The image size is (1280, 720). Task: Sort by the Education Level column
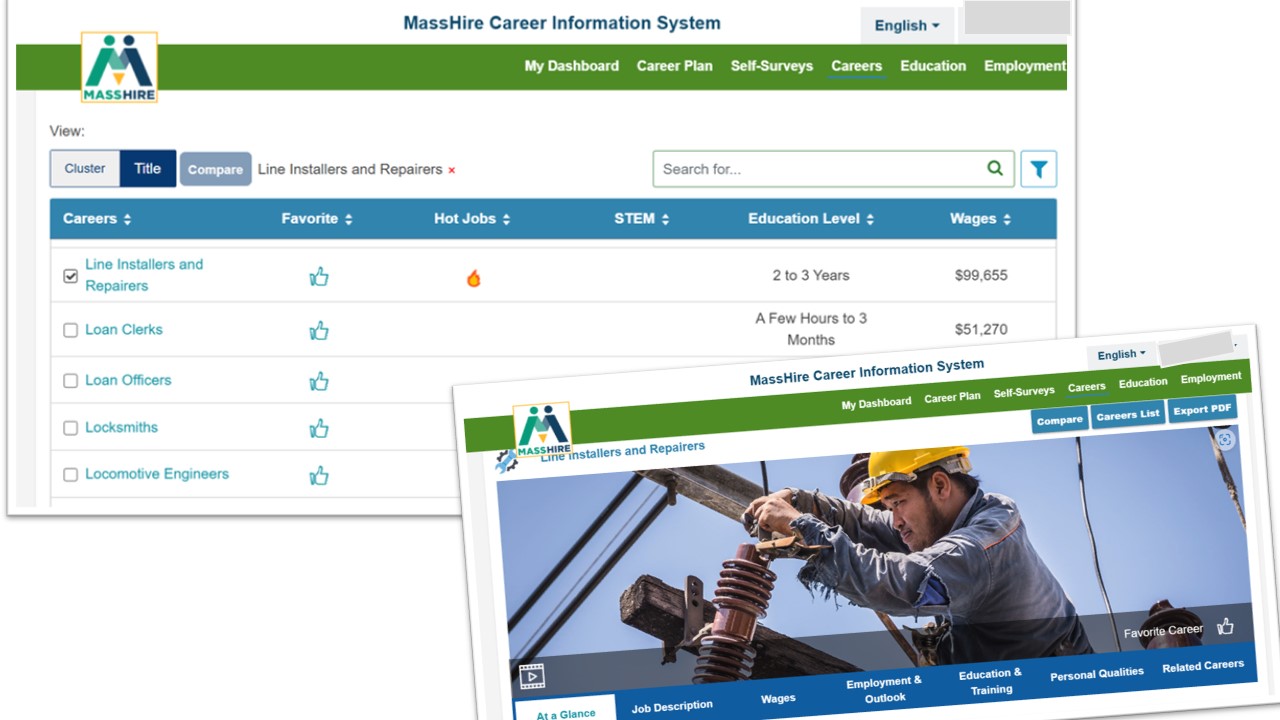click(811, 219)
